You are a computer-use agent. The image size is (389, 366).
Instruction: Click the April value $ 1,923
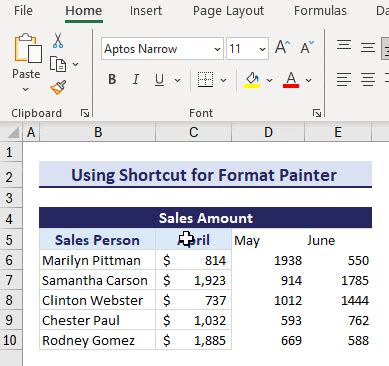193,280
